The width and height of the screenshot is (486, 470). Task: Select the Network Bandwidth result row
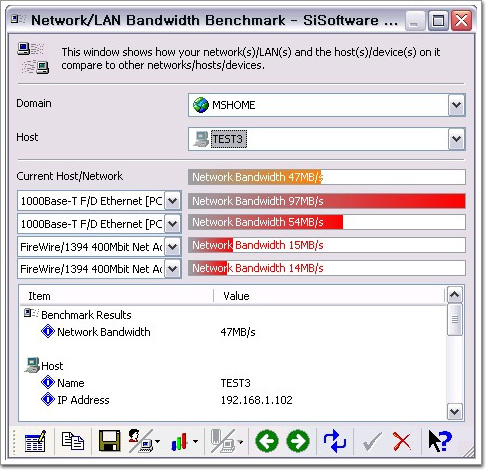pos(232,332)
